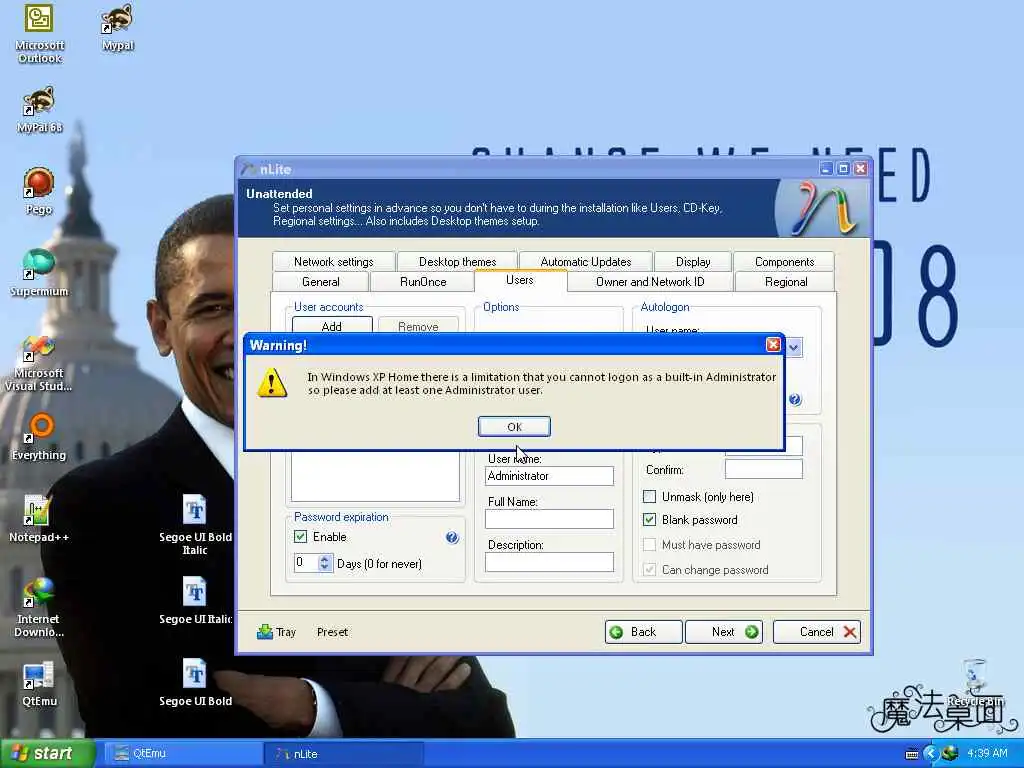Open the Supermium browser icon
The width and height of the screenshot is (1024, 768).
[39, 273]
